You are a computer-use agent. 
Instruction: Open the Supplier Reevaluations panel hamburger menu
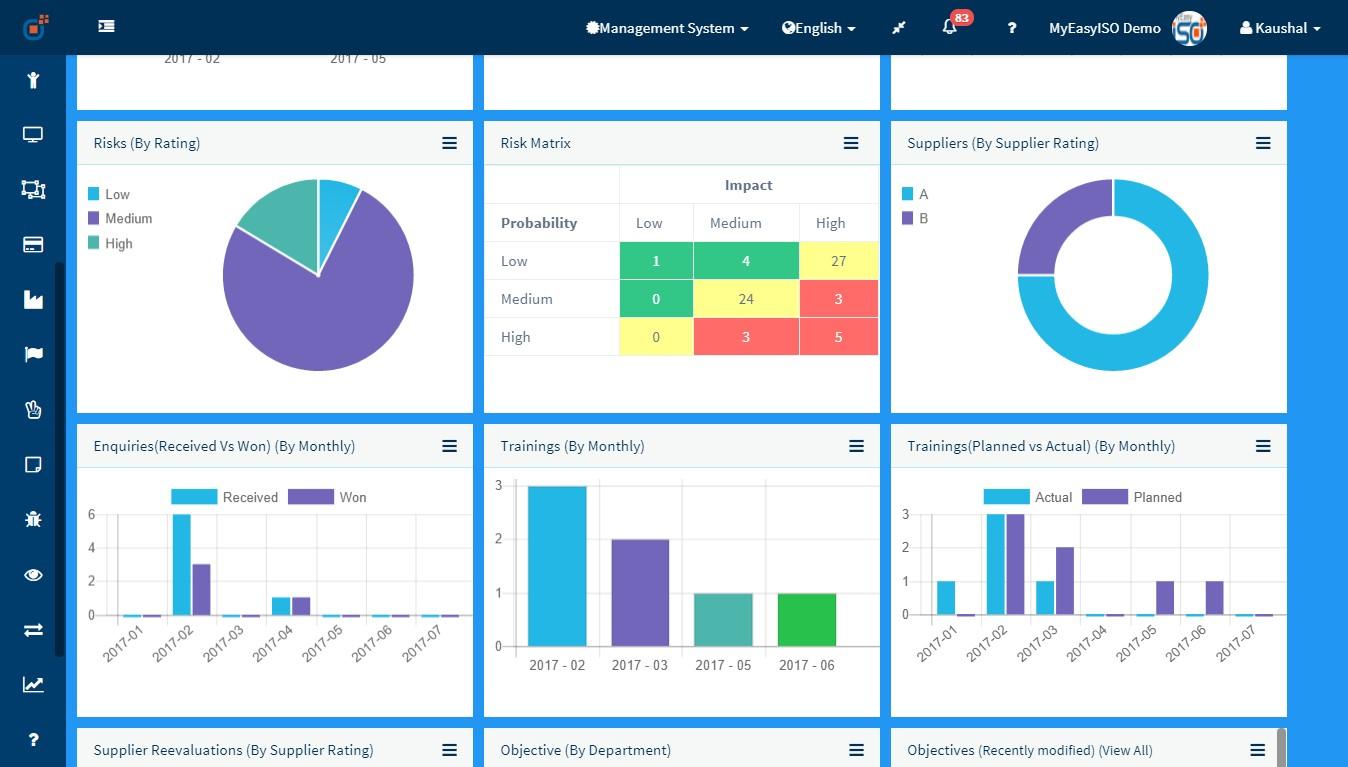[450, 750]
